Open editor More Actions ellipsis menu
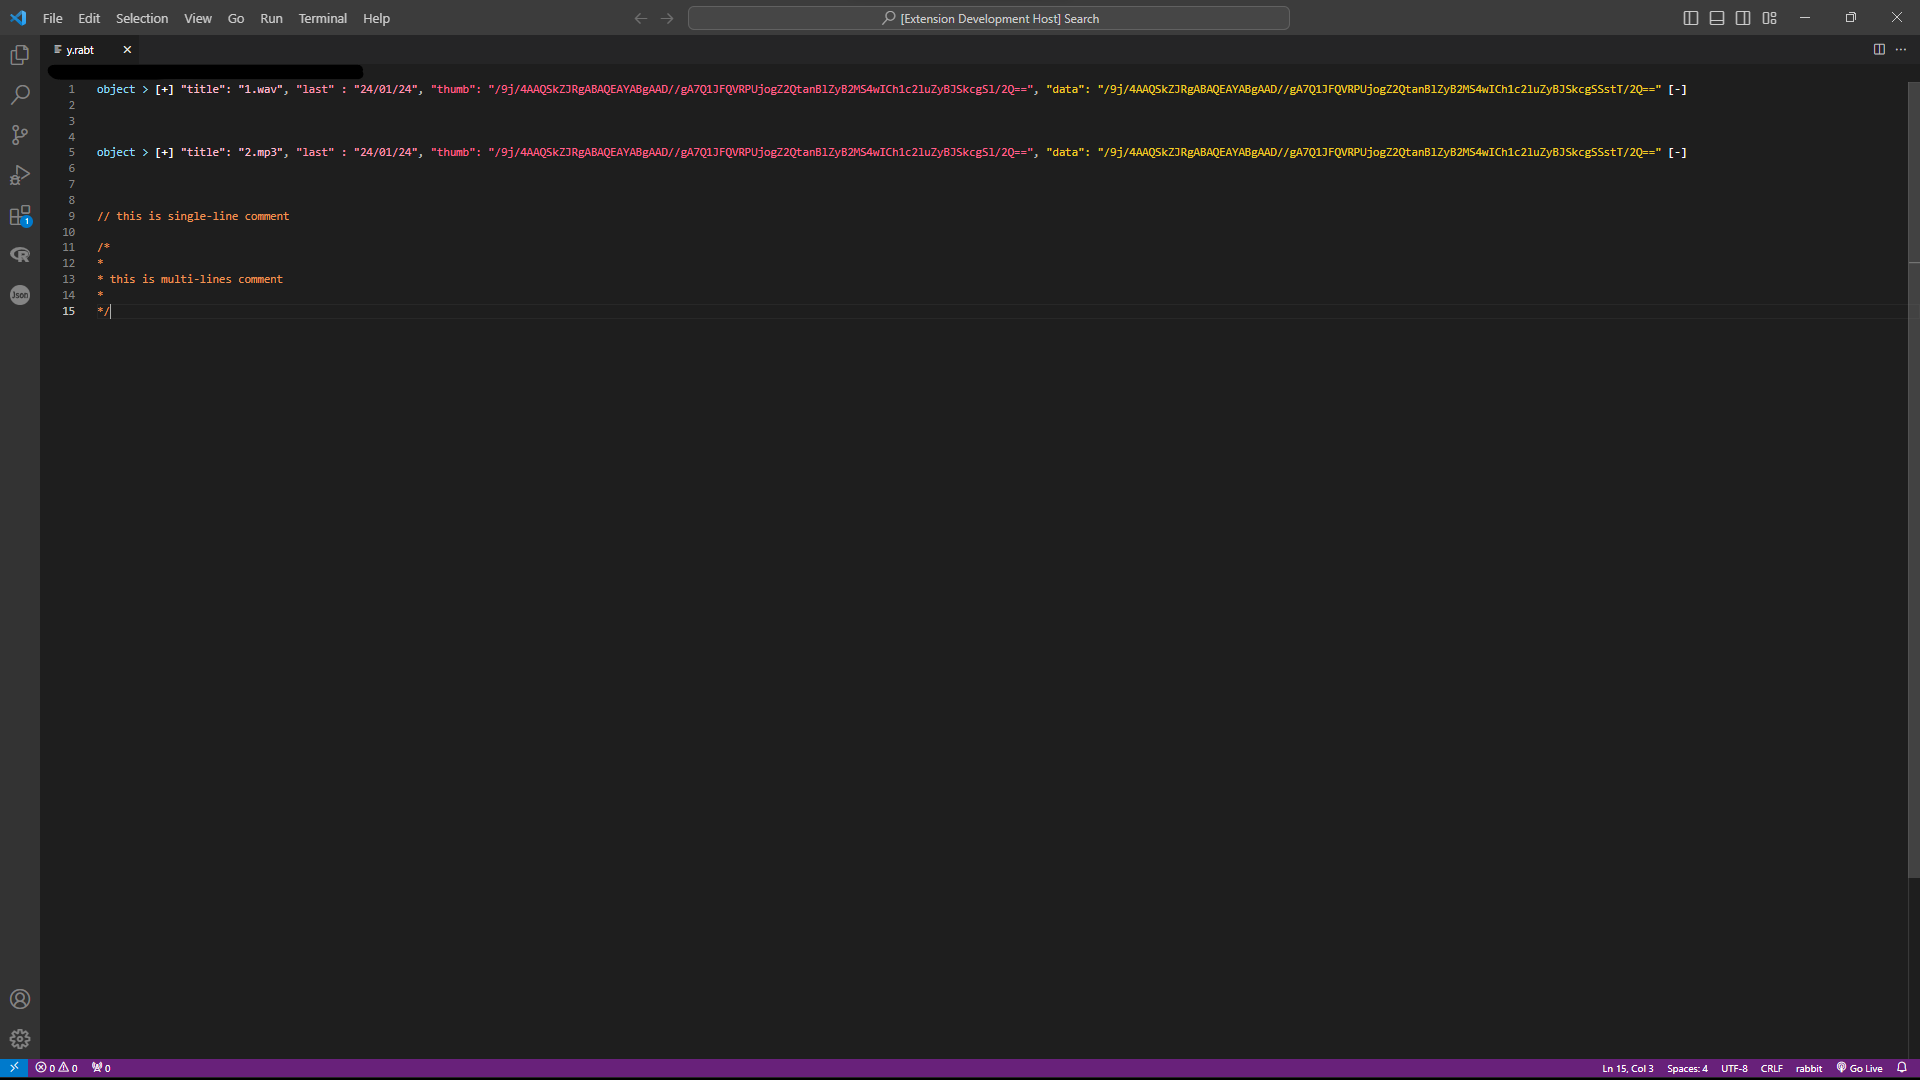 (x=1901, y=49)
